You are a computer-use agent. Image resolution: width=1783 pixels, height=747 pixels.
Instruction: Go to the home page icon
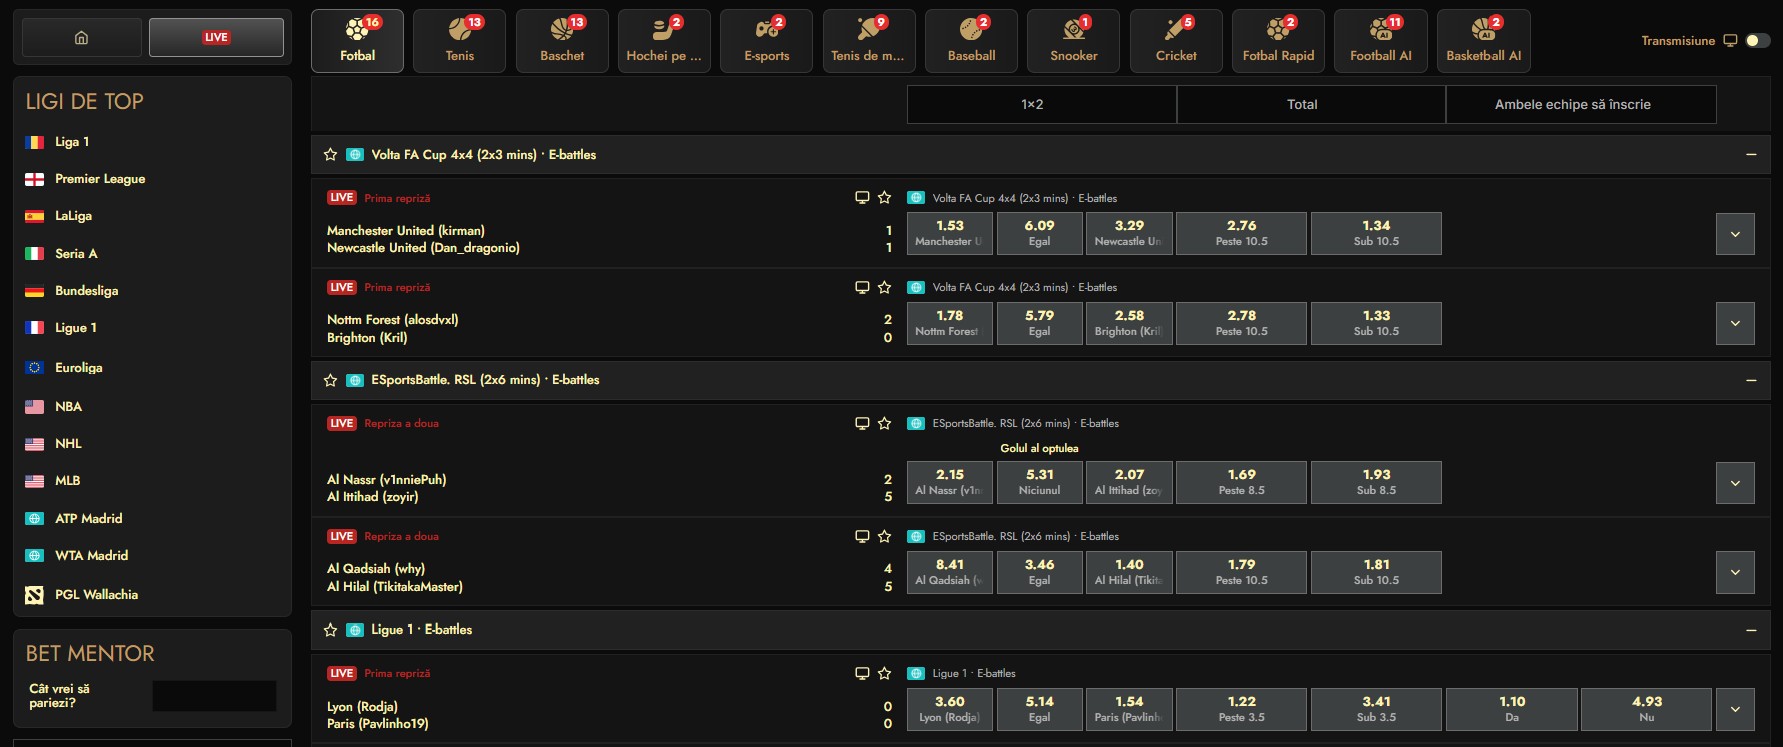pyautogui.click(x=81, y=38)
